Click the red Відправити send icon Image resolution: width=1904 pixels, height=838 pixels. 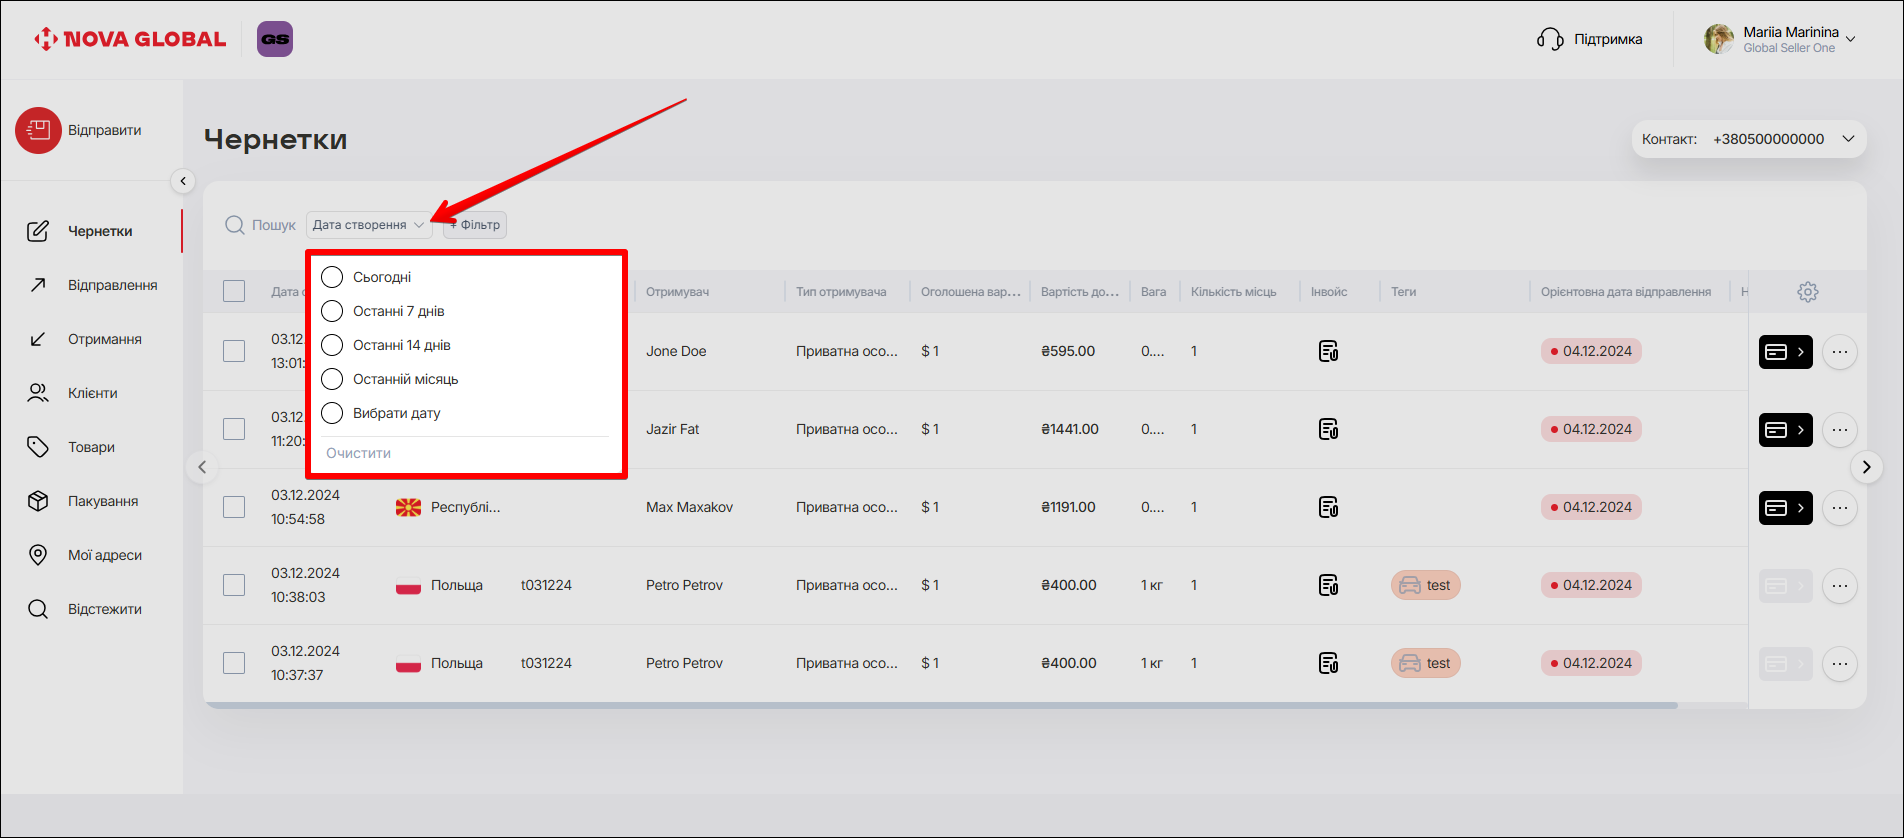38,131
